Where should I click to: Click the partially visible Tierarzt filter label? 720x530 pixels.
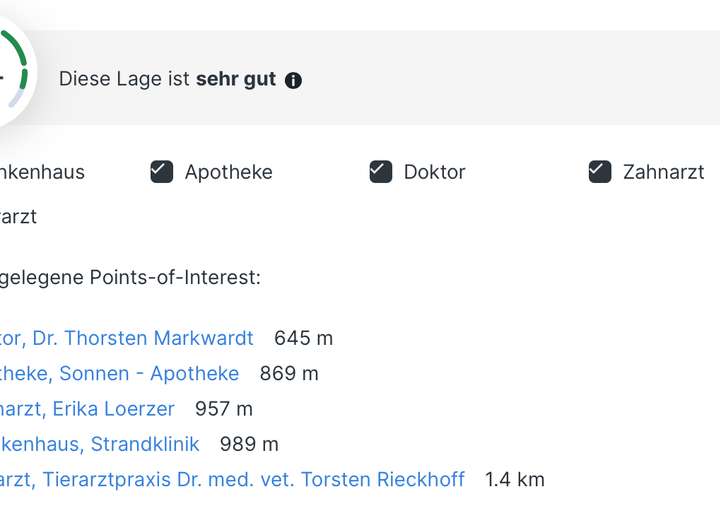[x=18, y=217]
